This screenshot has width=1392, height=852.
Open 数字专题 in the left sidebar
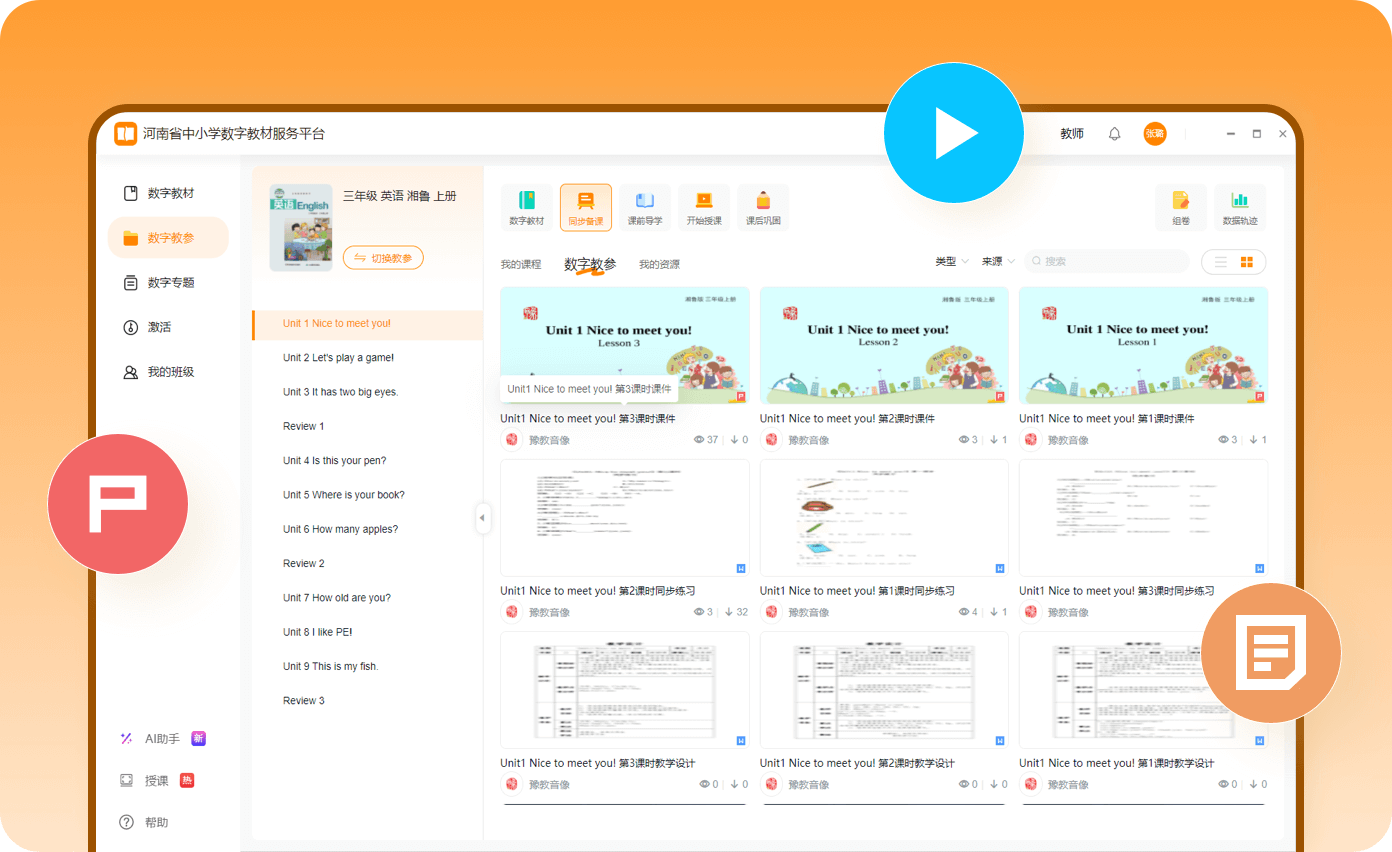coord(168,283)
